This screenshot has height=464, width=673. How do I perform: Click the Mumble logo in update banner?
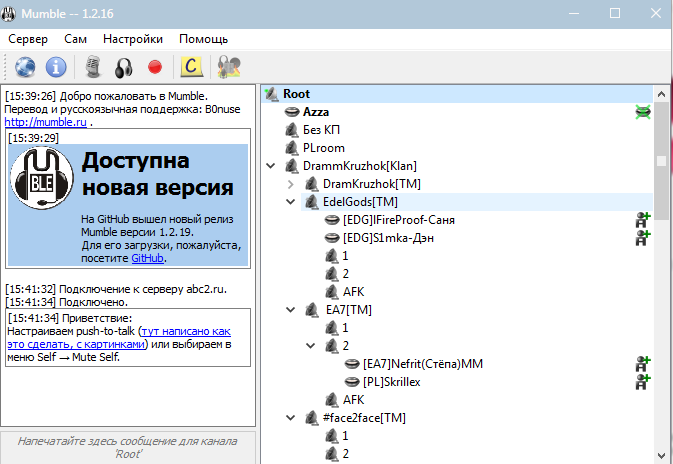click(x=42, y=178)
